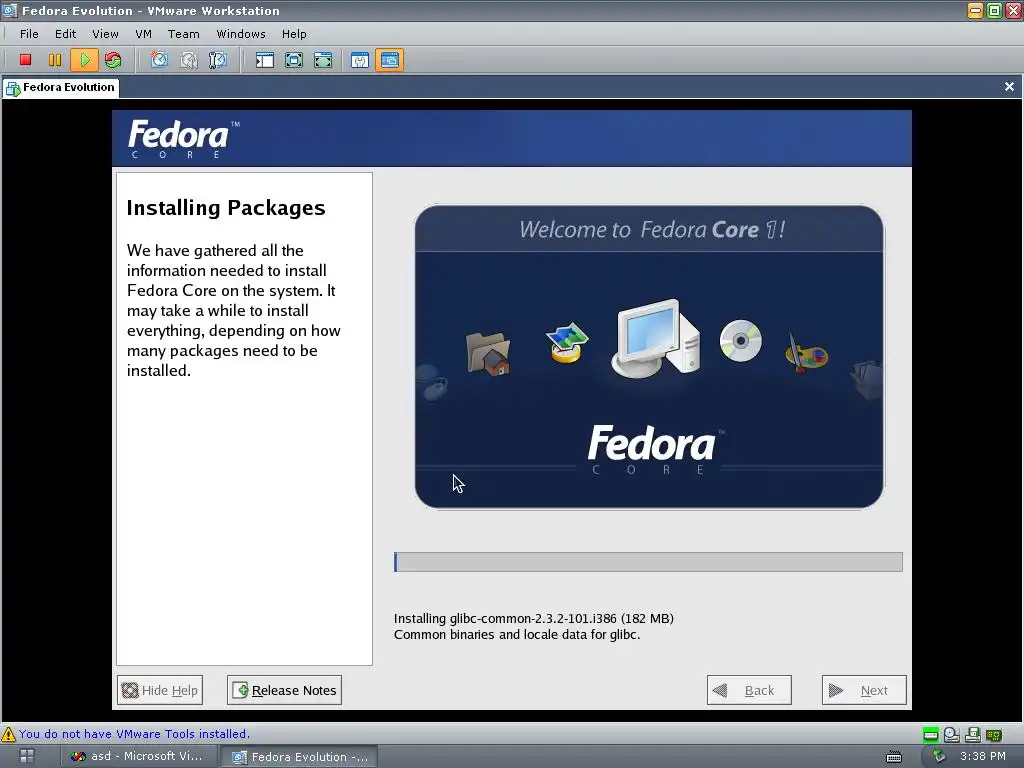1024x768 pixels.
Task: Open the Release Notes button
Action: tap(284, 690)
